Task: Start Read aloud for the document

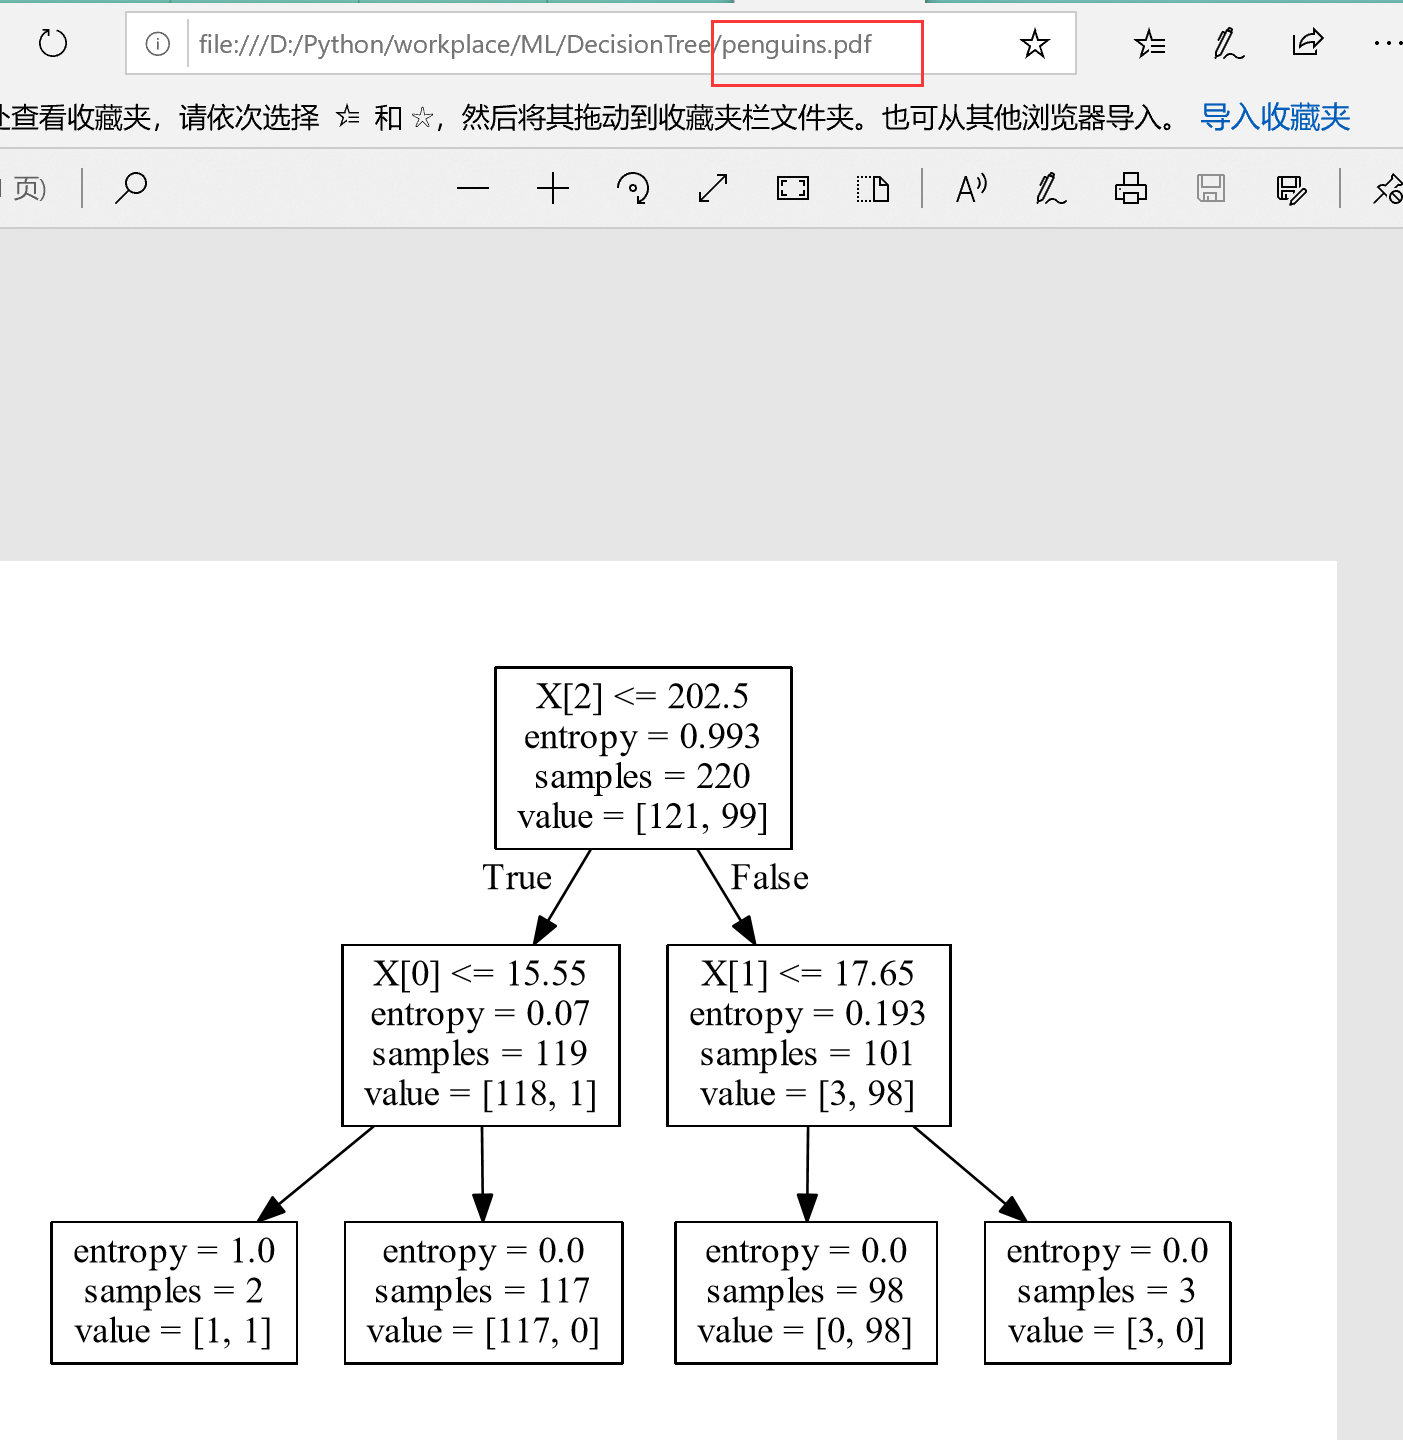Action: pos(970,188)
